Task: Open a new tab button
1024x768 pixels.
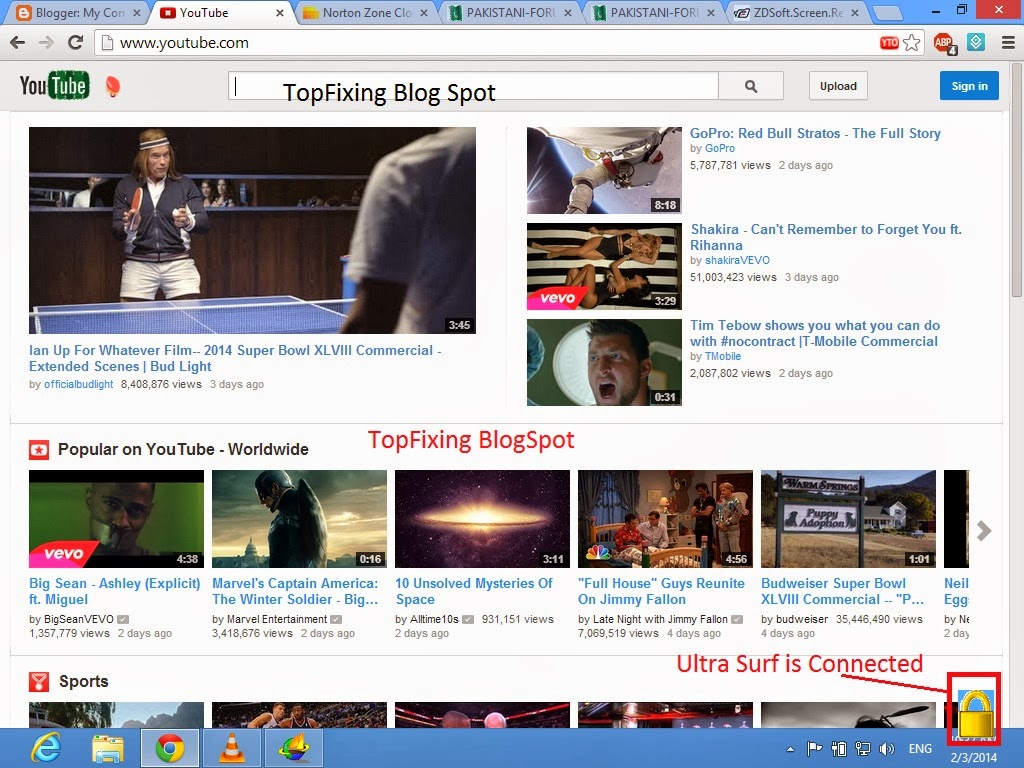Action: 886,12
